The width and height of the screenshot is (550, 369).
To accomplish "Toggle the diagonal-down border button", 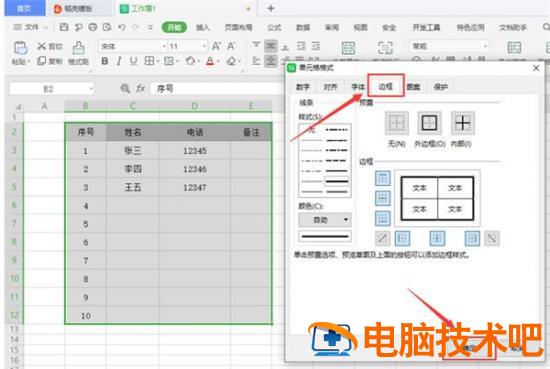I will point(492,239).
